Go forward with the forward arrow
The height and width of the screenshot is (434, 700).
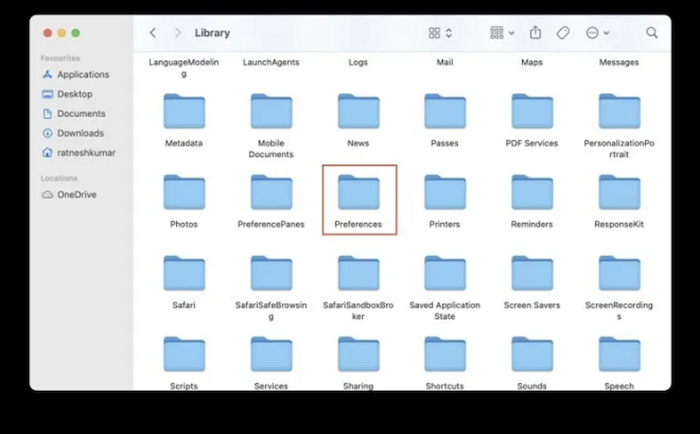178,33
